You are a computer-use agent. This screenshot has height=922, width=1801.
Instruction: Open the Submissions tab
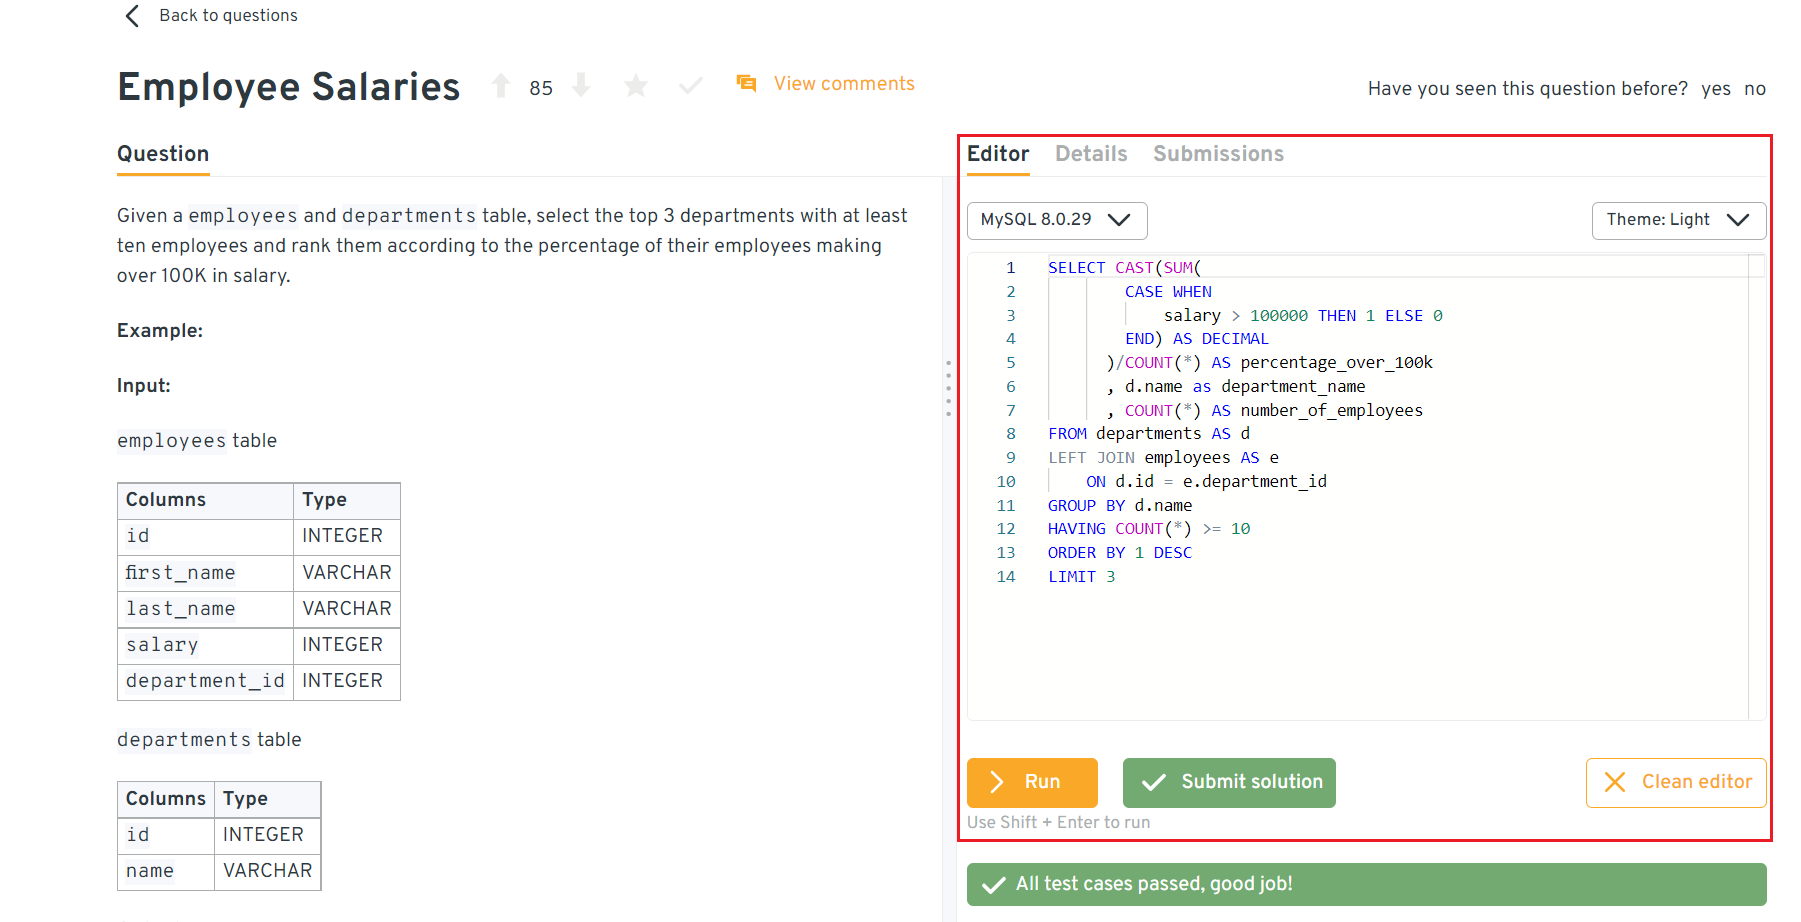click(x=1218, y=154)
